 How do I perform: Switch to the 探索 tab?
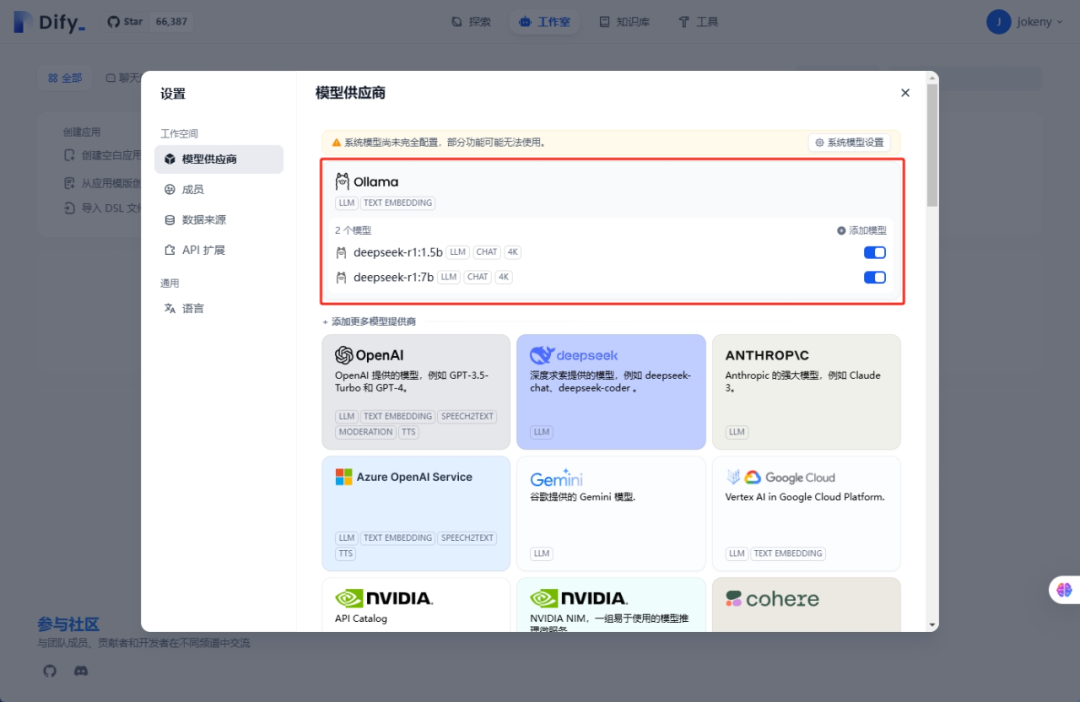click(470, 21)
